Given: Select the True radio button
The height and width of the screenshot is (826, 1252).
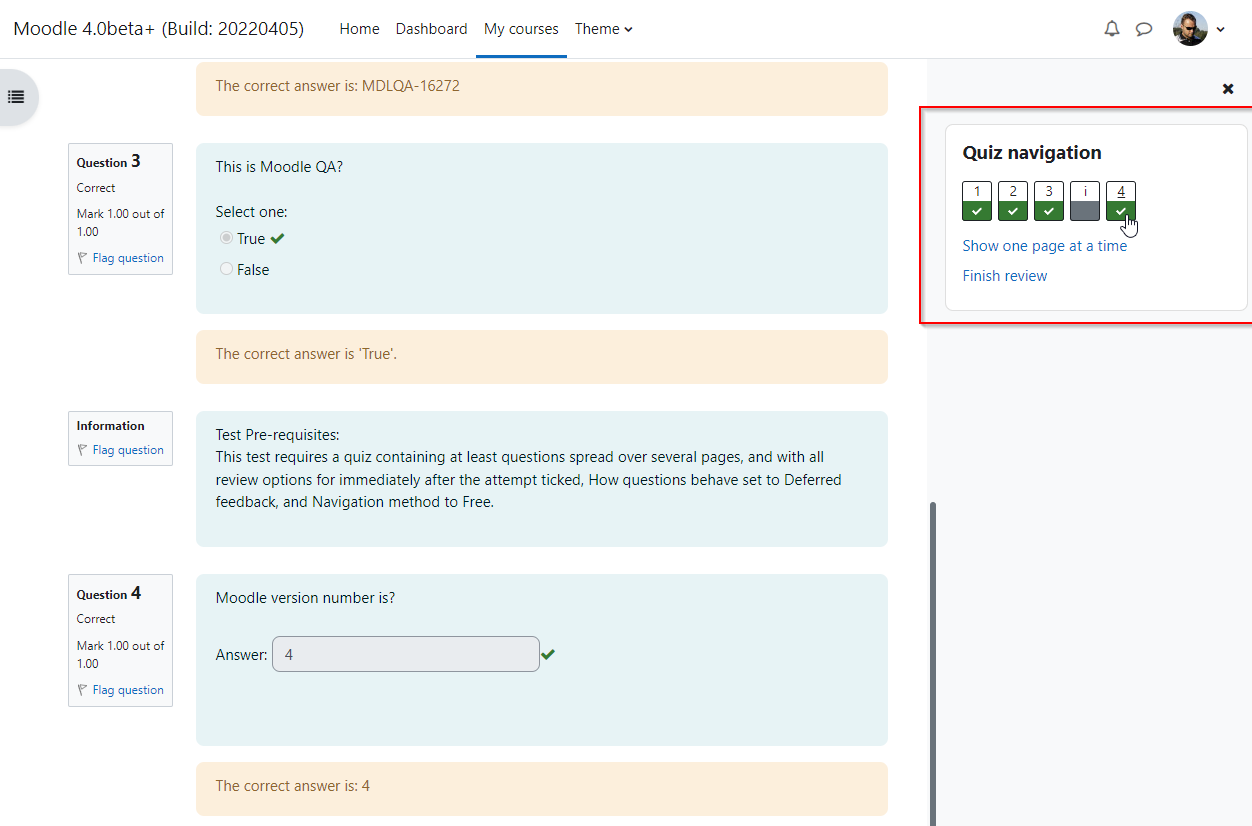Looking at the screenshot, I should click(226, 238).
